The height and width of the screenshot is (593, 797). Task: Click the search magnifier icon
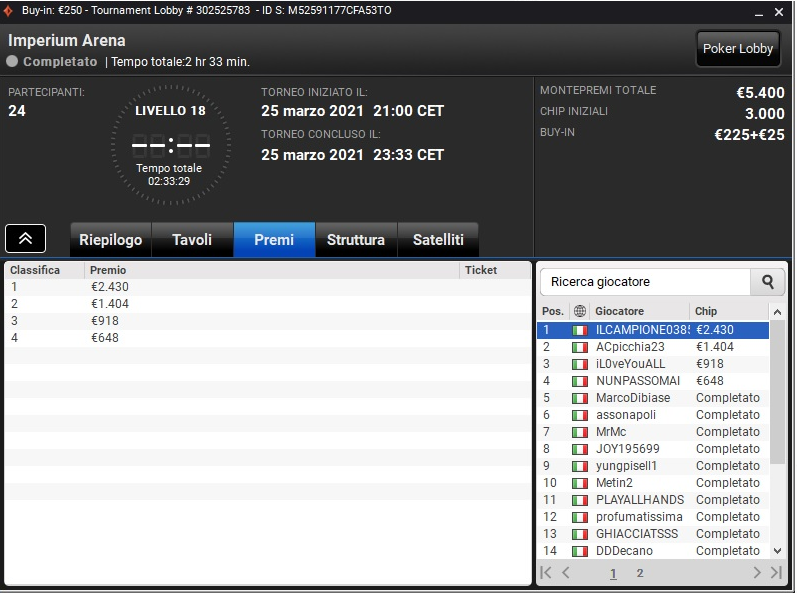[768, 282]
